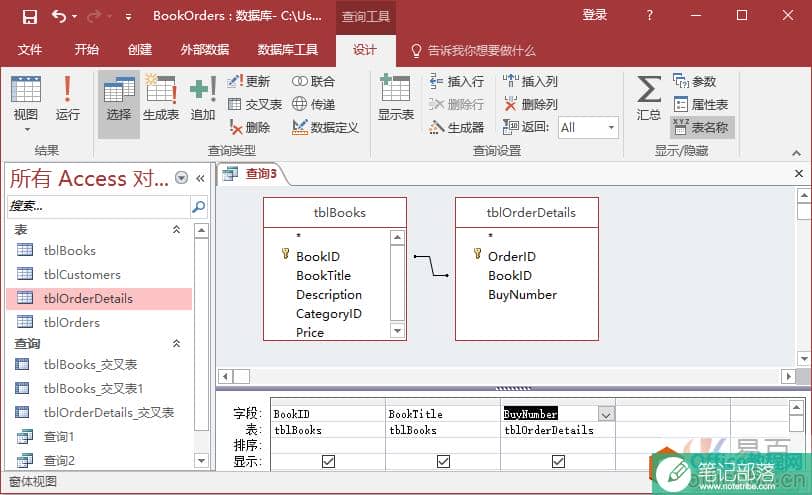Choose 交叉表 crosstab query

255,104
